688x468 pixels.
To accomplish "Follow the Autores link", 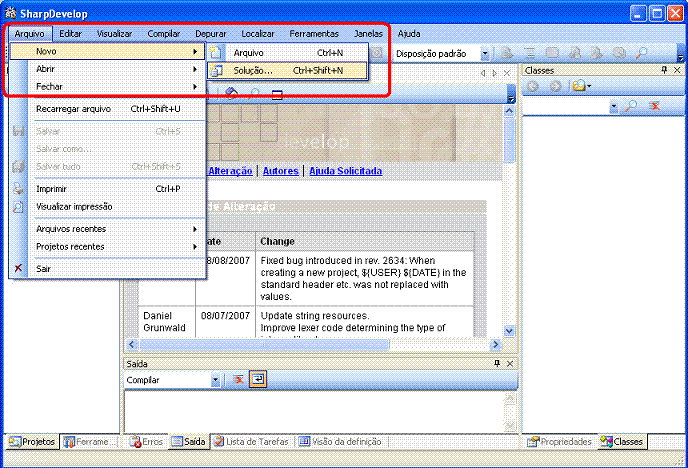I will [x=281, y=171].
